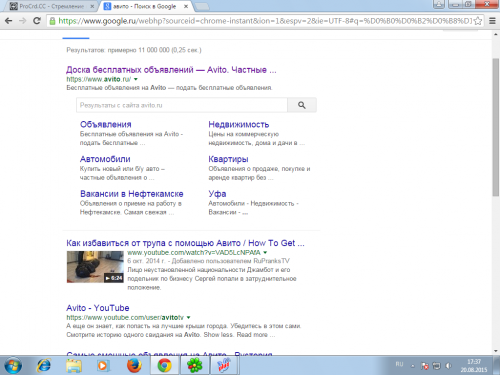Open the Вакансии в Нефтекамске link
The width and height of the screenshot is (500, 375).
click(132, 194)
